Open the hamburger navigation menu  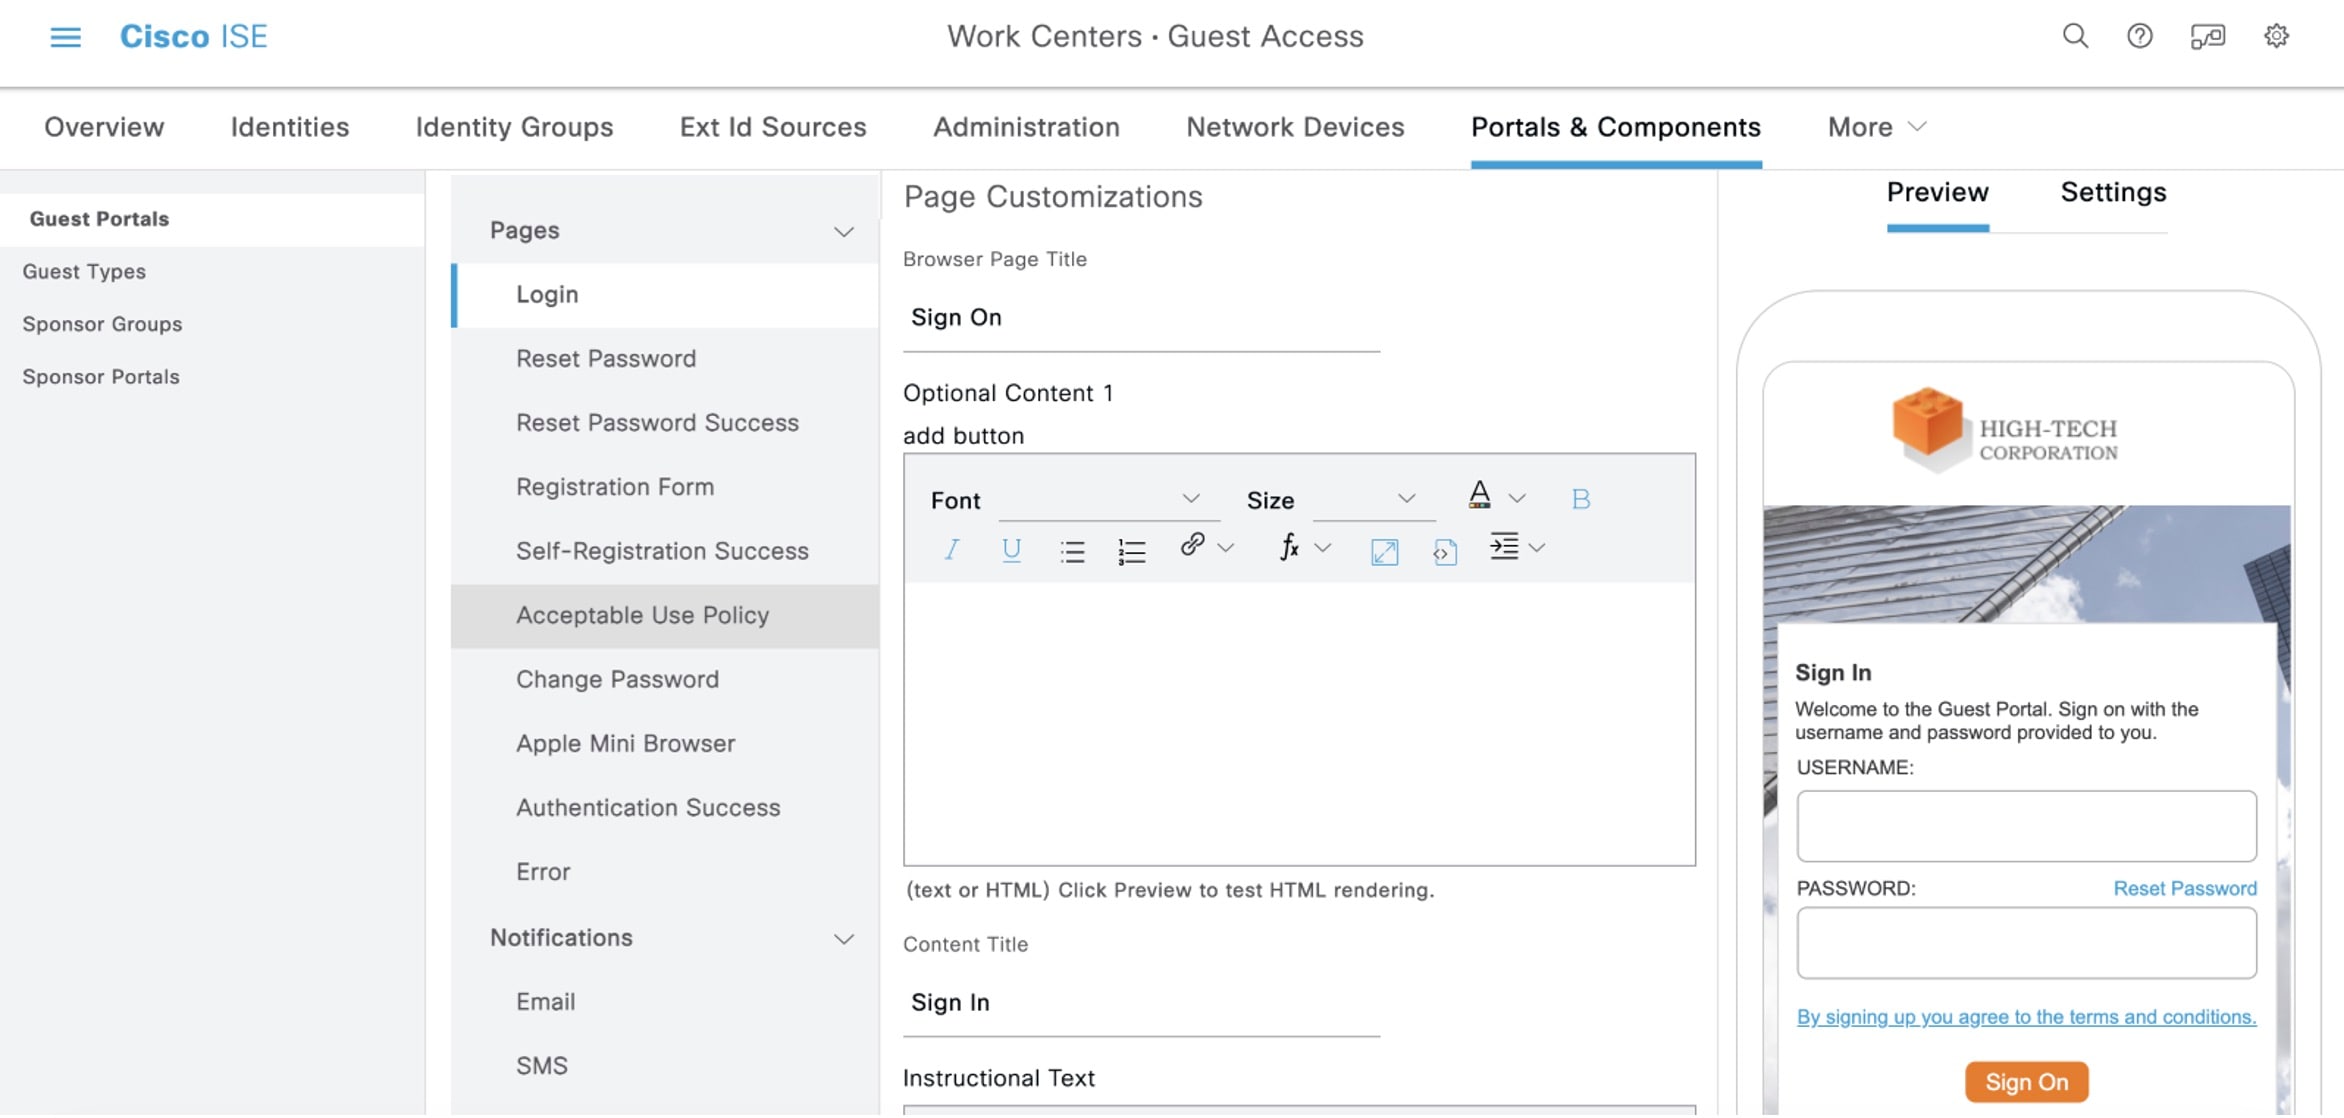click(65, 37)
